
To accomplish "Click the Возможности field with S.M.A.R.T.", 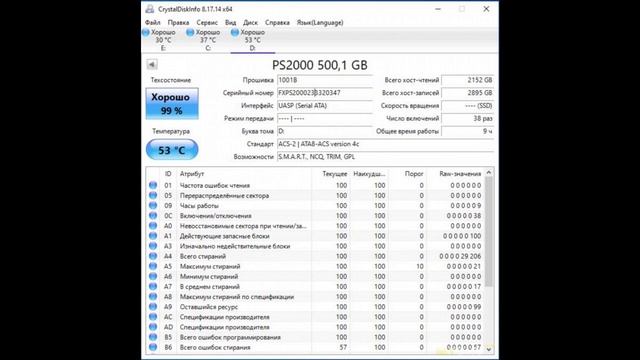I will point(385,157).
